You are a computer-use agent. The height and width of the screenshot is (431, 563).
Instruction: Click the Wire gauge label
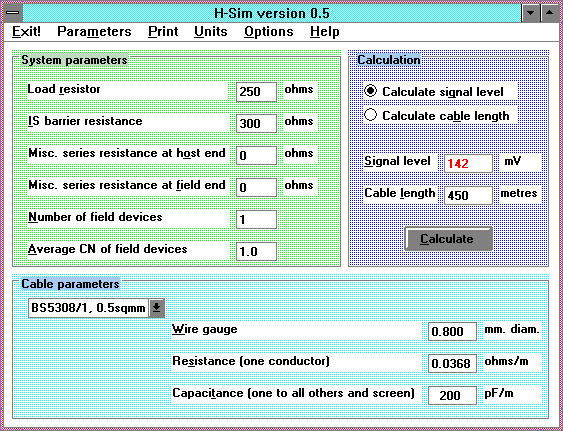point(204,329)
